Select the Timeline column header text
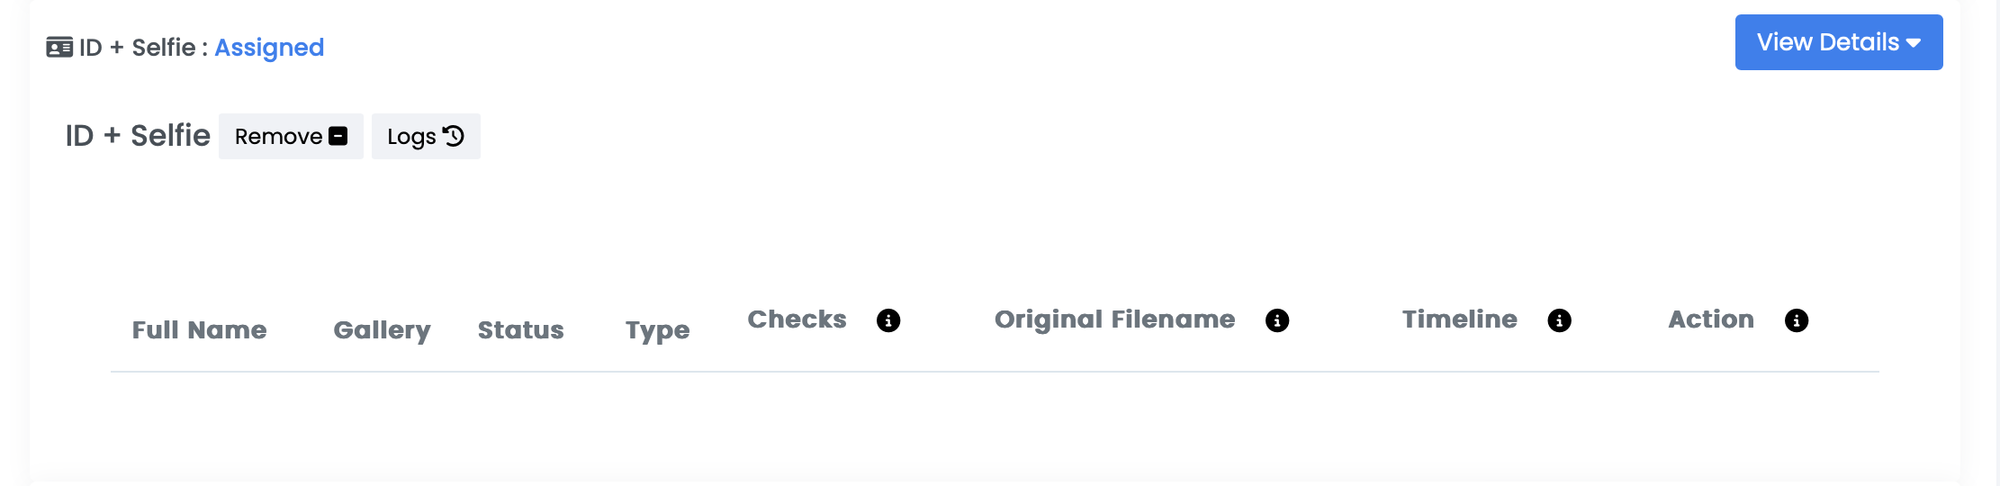The image size is (2000, 486). (1459, 319)
